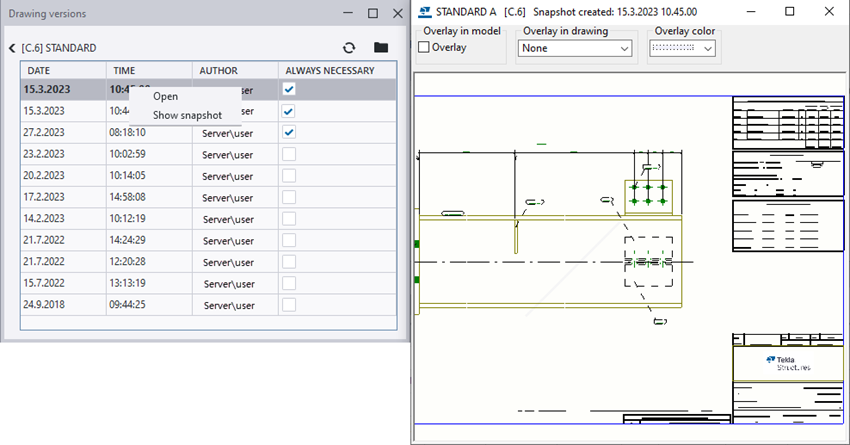850x445 pixels.
Task: Choose Show snapshot in the context menu
Action: click(187, 115)
